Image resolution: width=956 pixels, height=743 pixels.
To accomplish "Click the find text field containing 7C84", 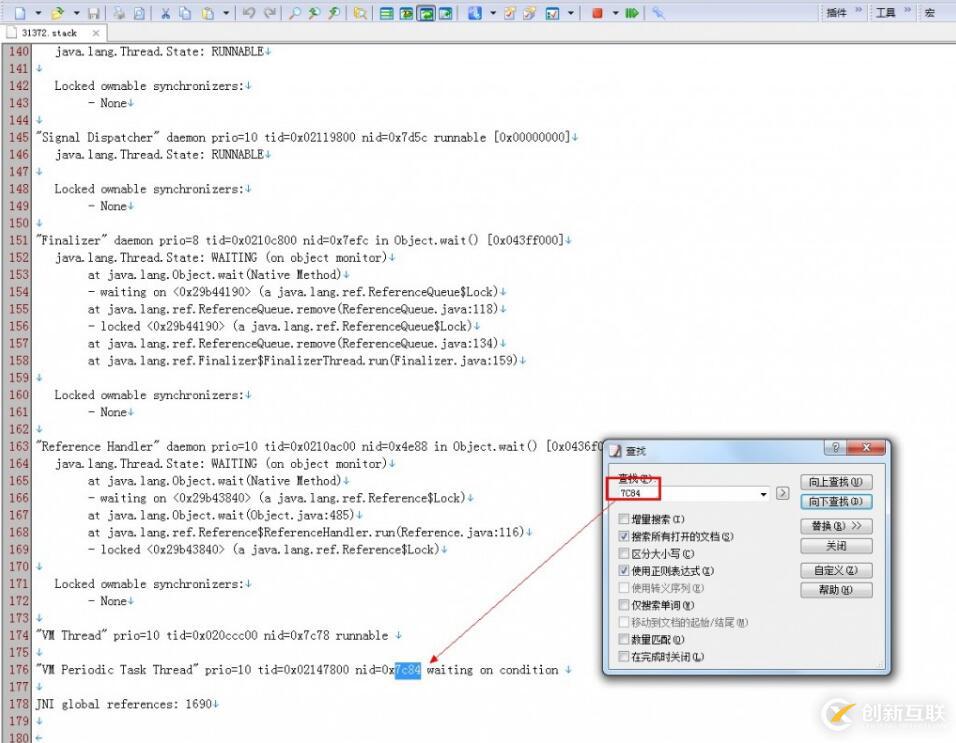I will 692,494.
